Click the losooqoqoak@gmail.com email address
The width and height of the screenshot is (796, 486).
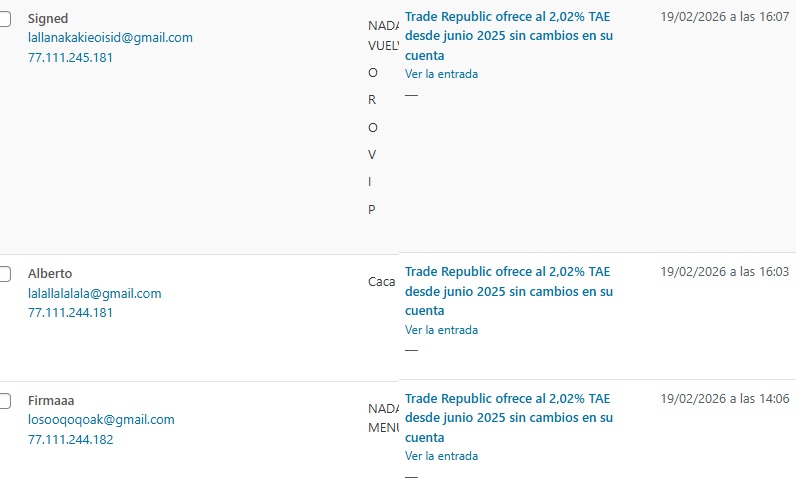(x=101, y=420)
